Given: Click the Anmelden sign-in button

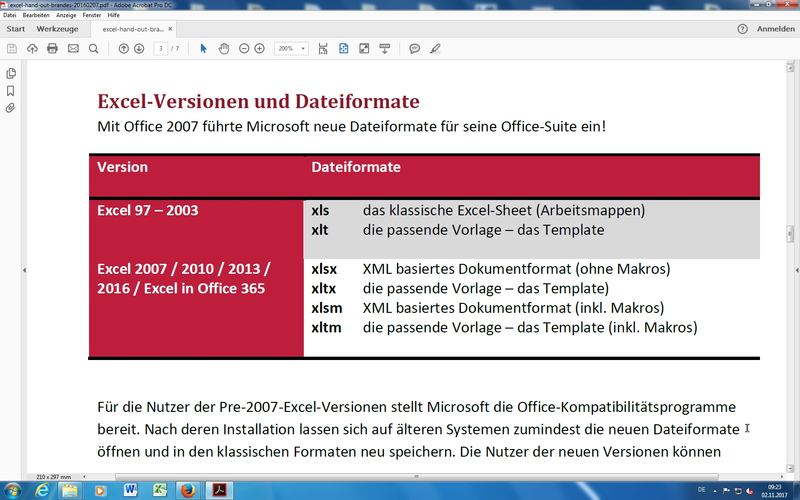Looking at the screenshot, I should point(776,29).
